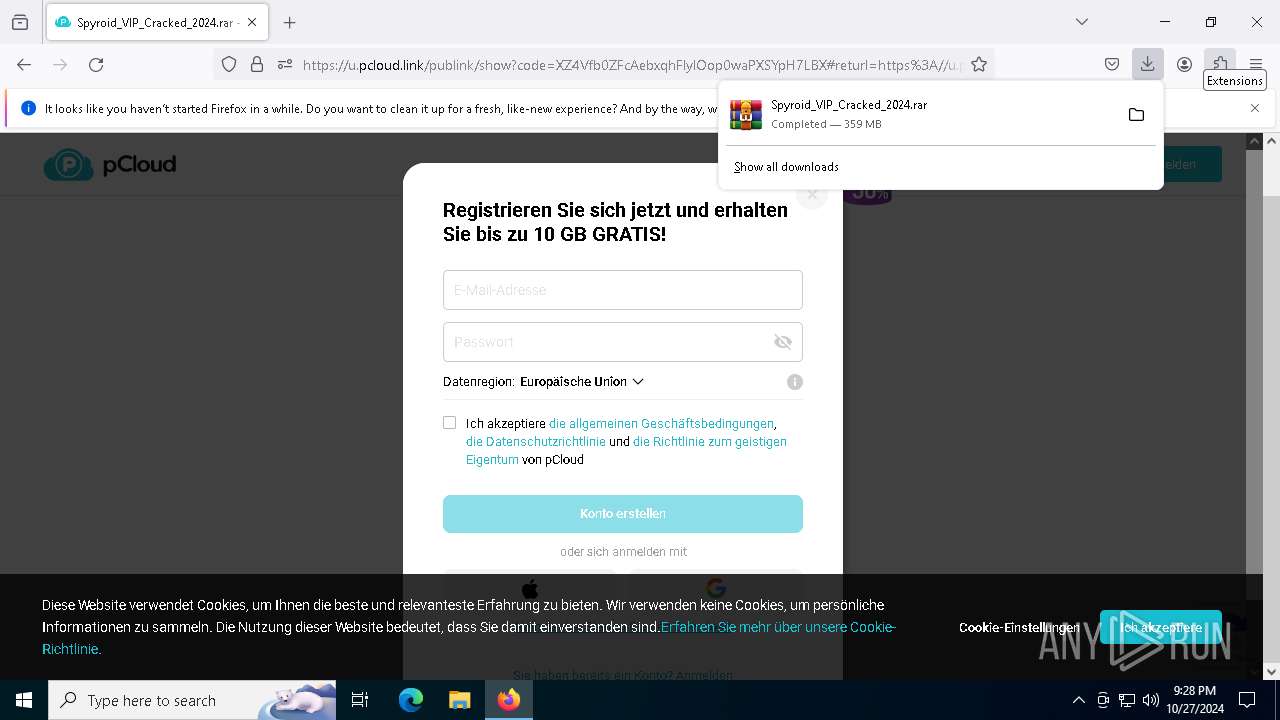The height and width of the screenshot is (720, 1280).
Task: Click Konto erstellen button
Action: (x=622, y=513)
